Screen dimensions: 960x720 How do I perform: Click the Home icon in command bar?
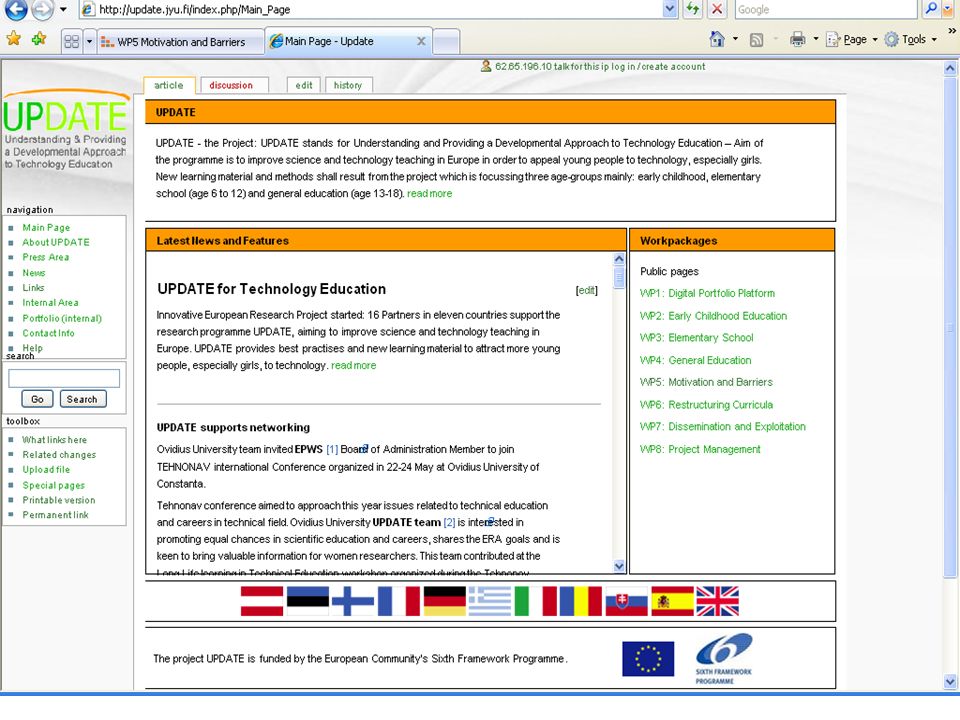click(x=717, y=39)
